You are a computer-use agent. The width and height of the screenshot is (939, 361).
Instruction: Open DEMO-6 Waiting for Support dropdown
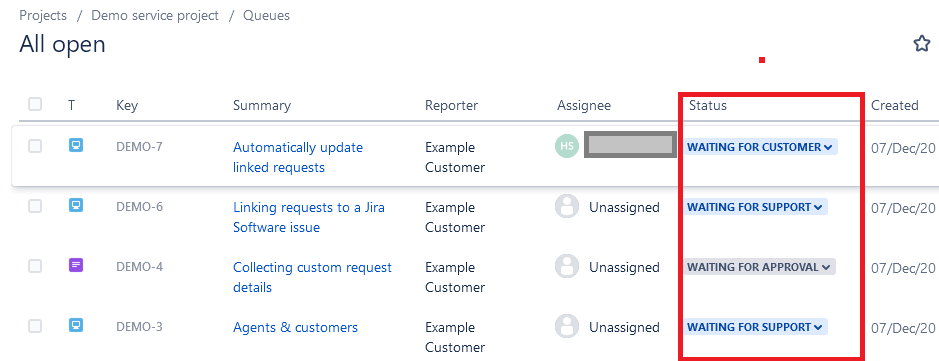(x=756, y=207)
